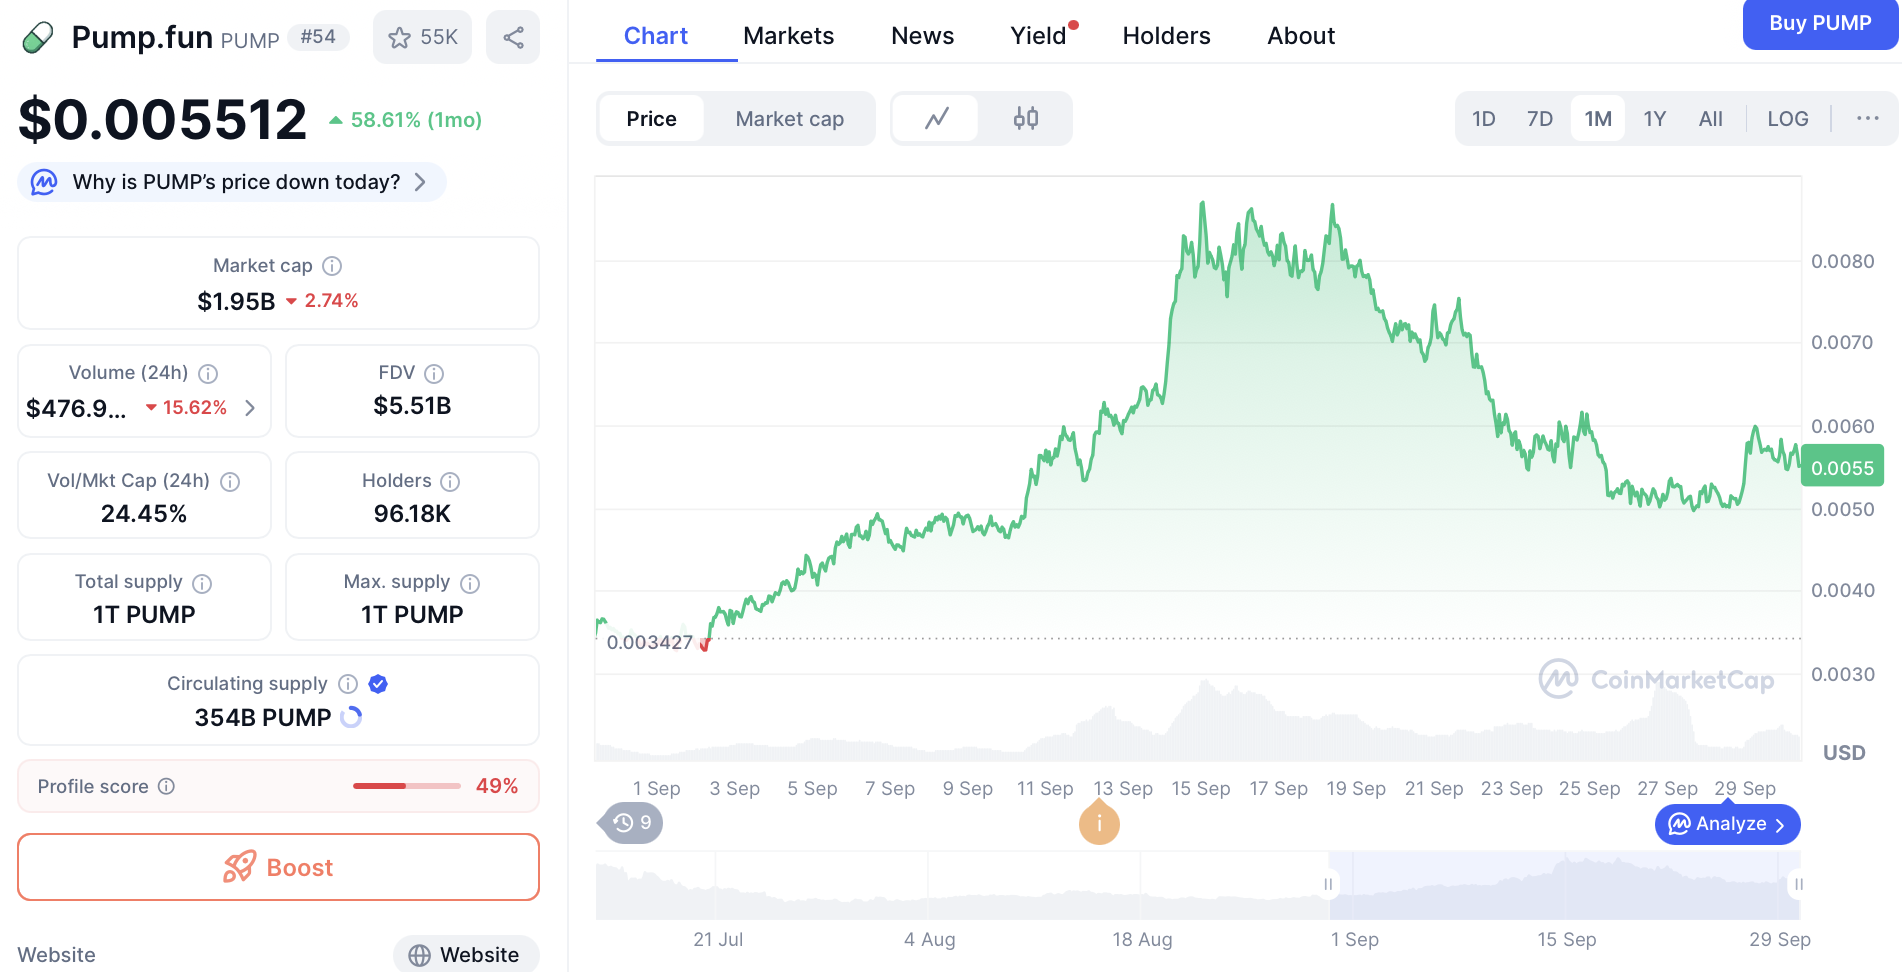This screenshot has width=1902, height=972.
Task: Select the Market cap toggle
Action: (789, 119)
